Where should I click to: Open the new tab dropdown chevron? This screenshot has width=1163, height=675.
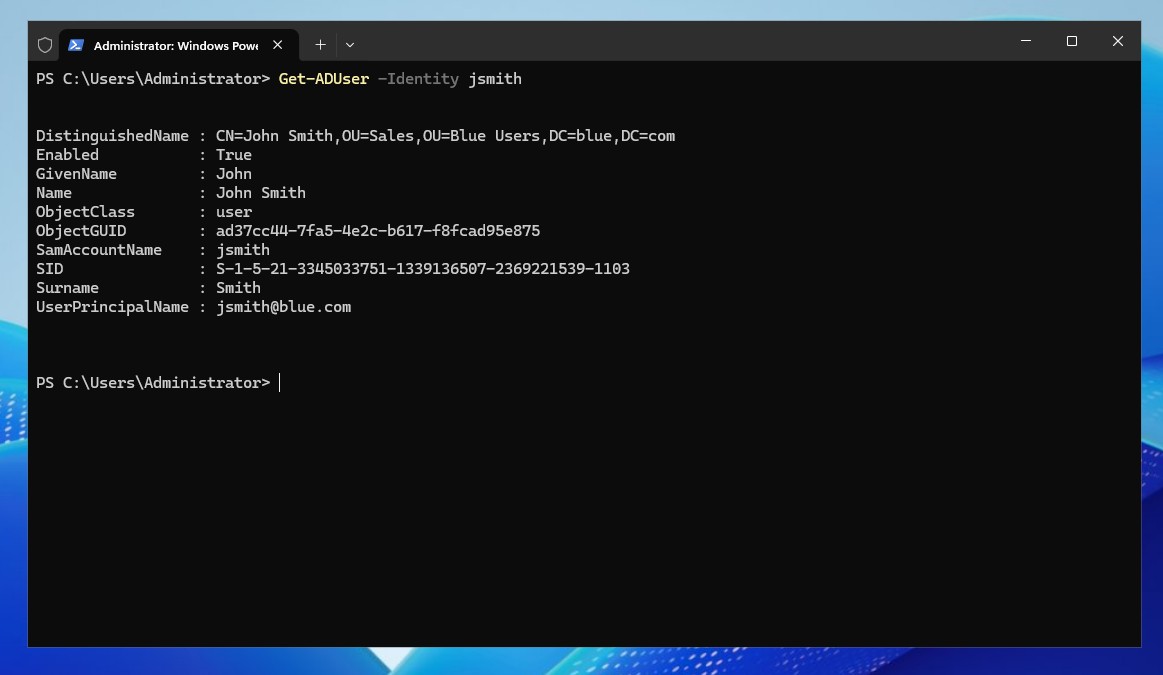349,45
